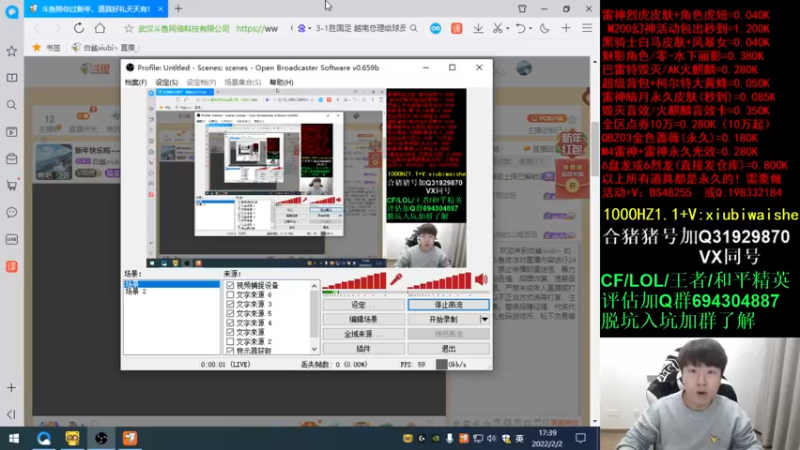Toggle 显示器获取 source checkbox
800x450 pixels.
tap(230, 351)
